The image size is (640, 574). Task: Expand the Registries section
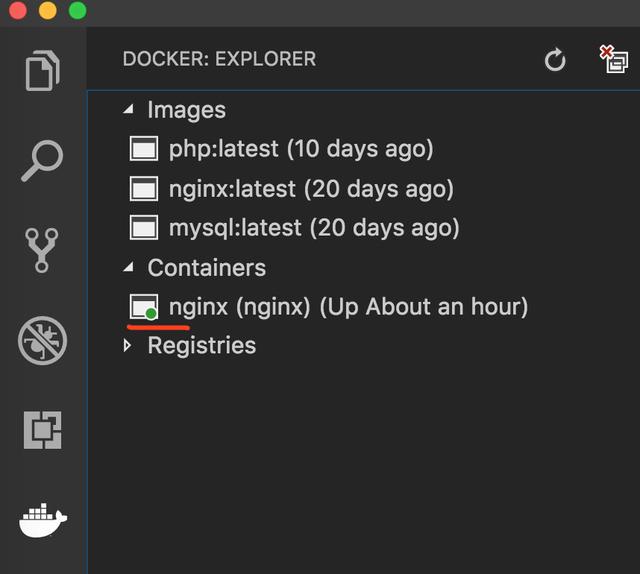click(127, 345)
